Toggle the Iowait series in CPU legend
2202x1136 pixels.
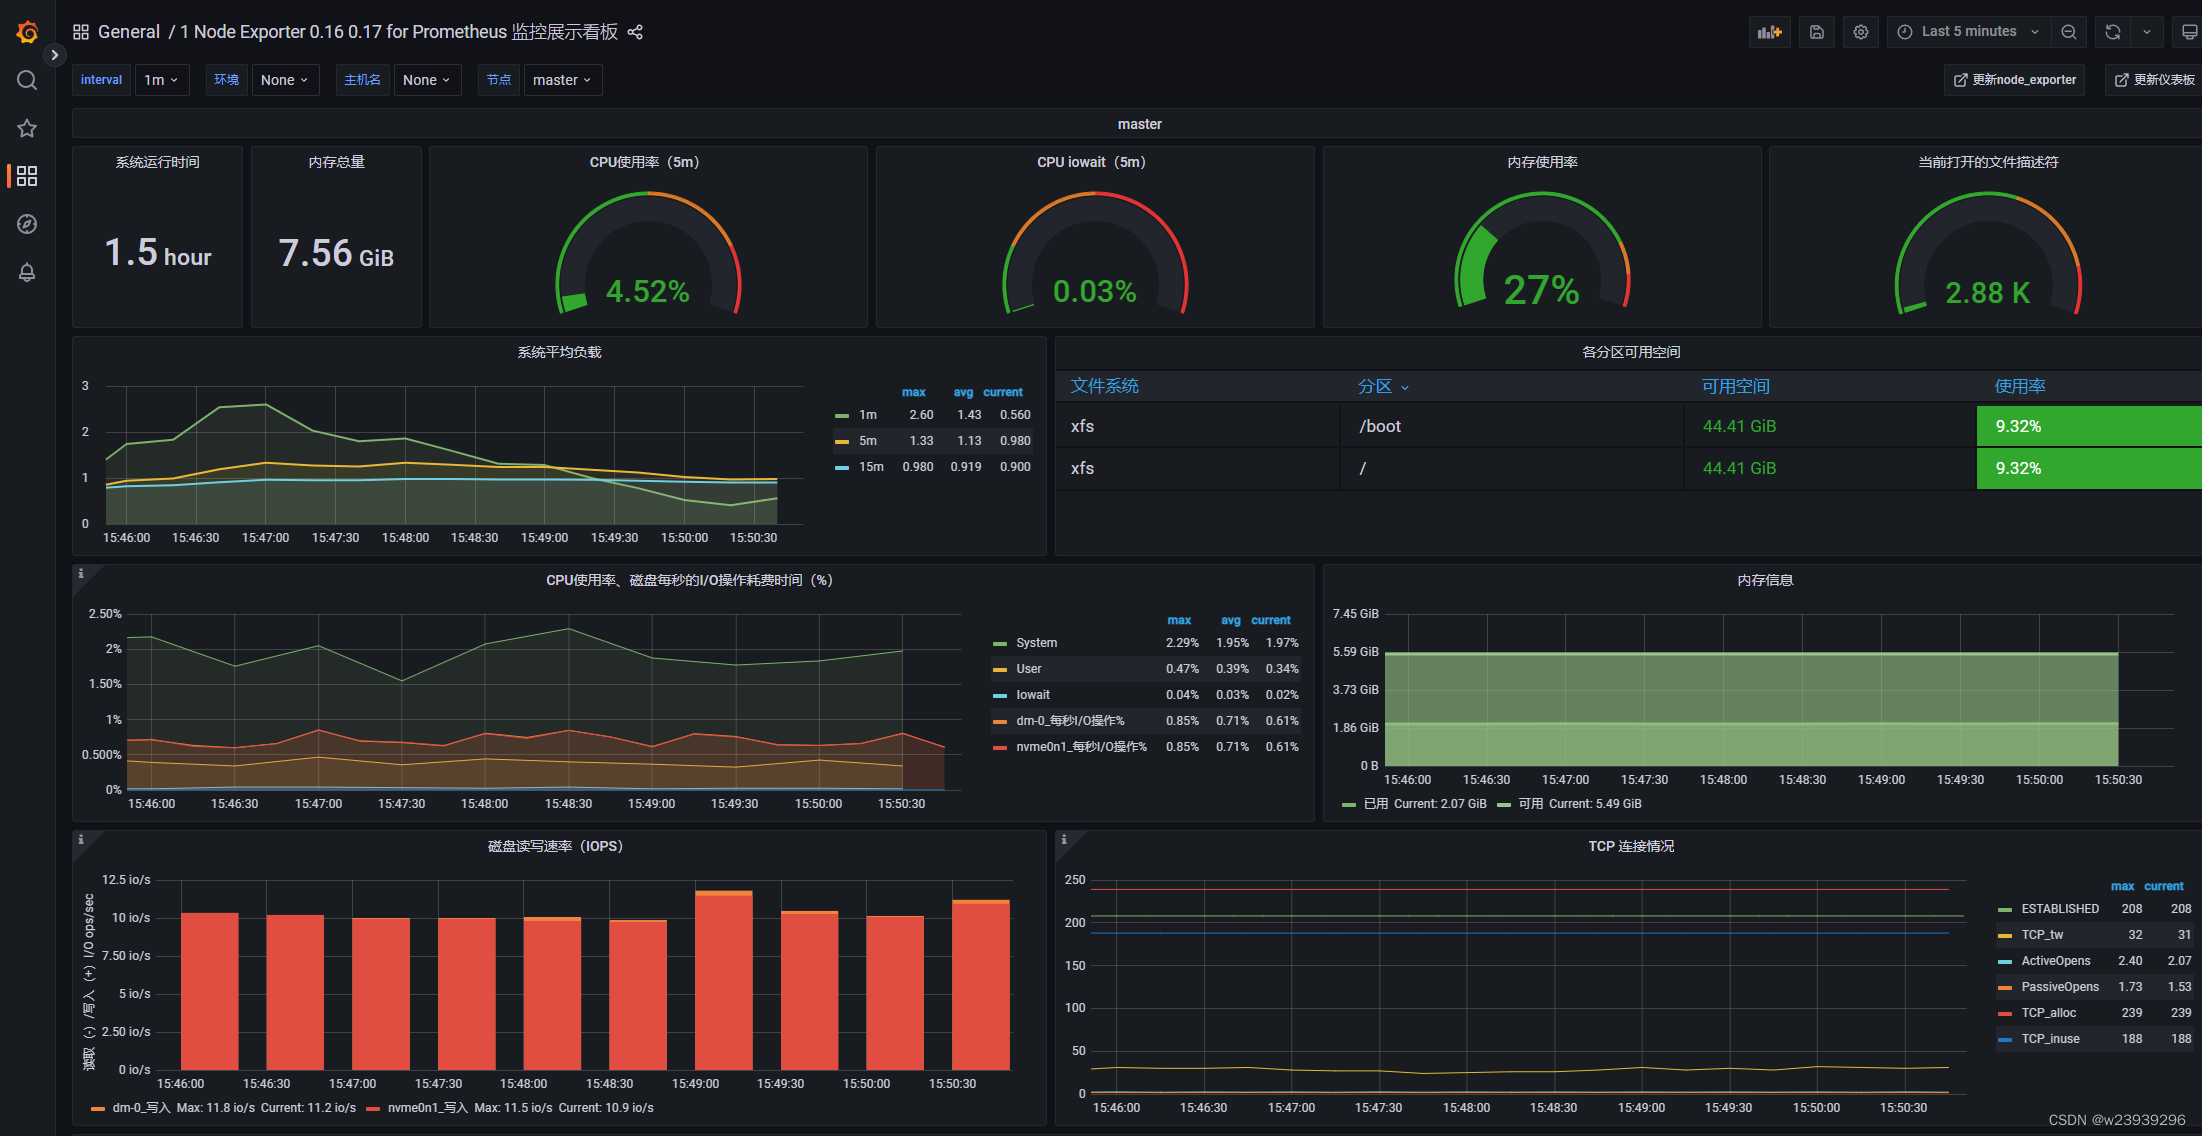(x=1032, y=695)
